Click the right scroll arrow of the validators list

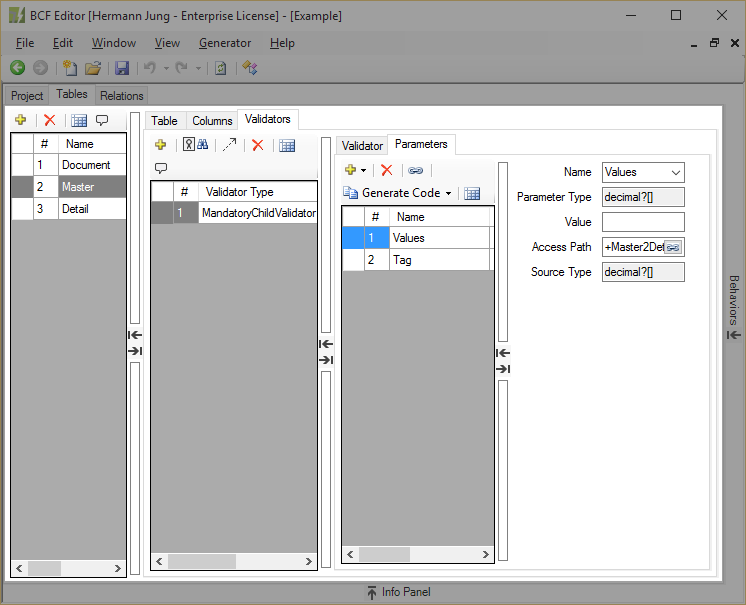click(308, 562)
